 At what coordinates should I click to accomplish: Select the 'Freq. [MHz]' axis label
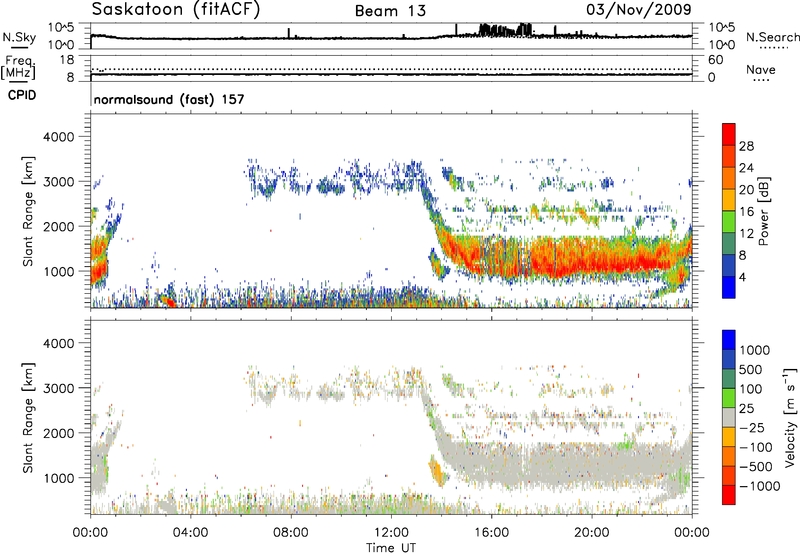click(18, 68)
